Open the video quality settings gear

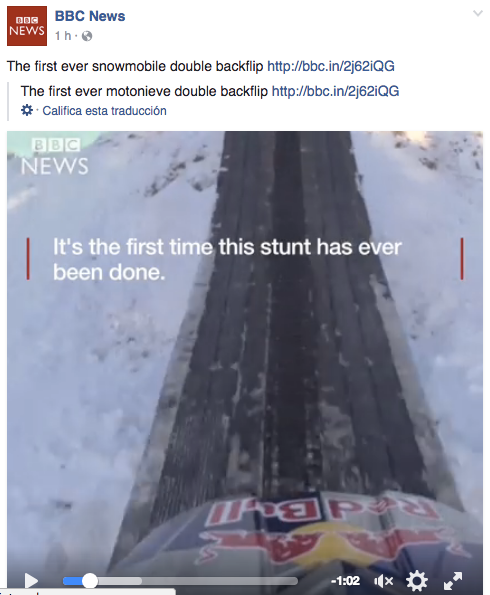click(x=417, y=581)
